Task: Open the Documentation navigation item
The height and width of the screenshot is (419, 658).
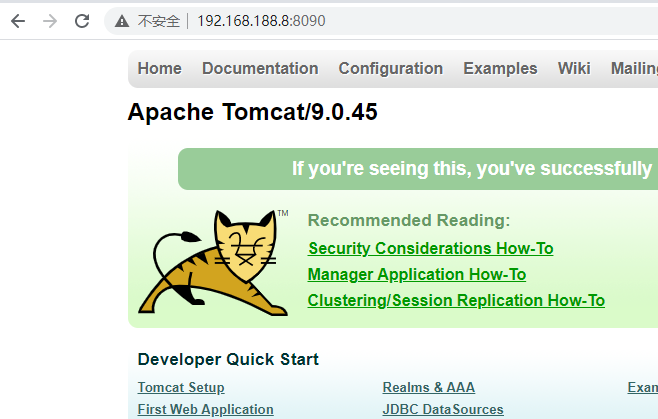Action: [260, 68]
